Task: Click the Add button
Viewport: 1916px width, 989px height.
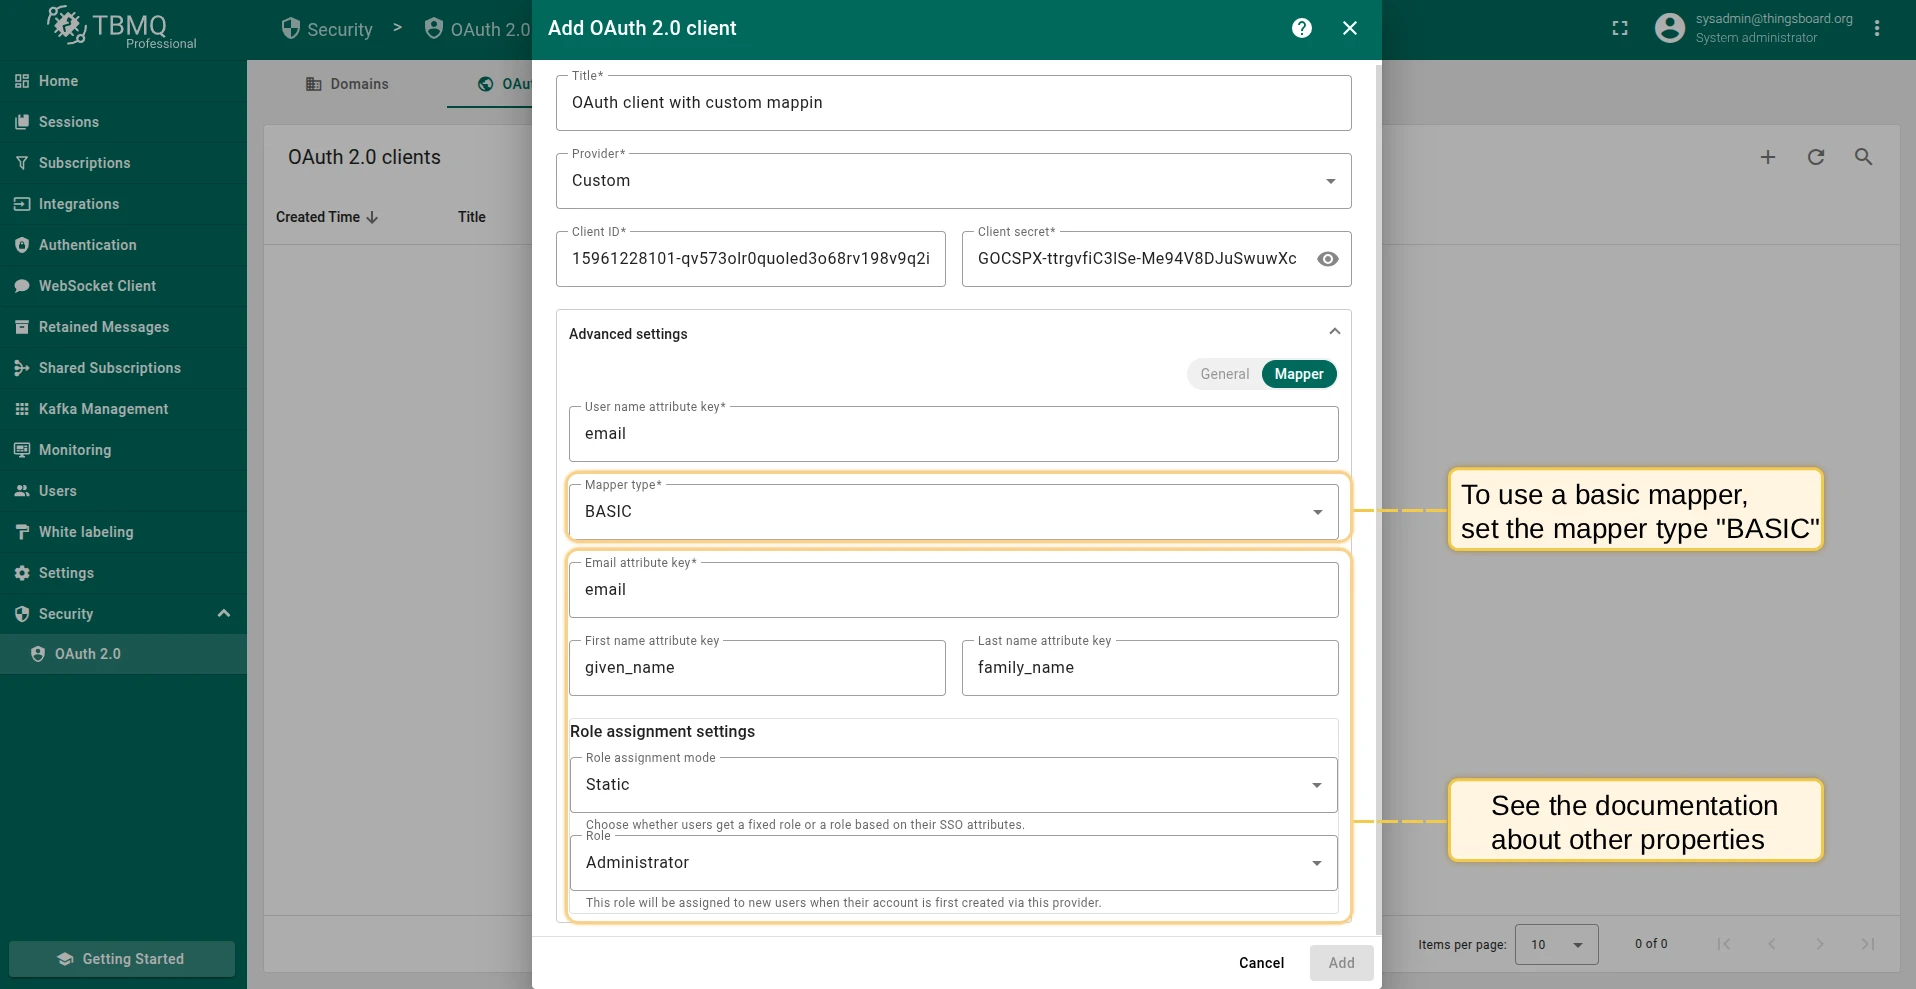Action: click(1341, 963)
